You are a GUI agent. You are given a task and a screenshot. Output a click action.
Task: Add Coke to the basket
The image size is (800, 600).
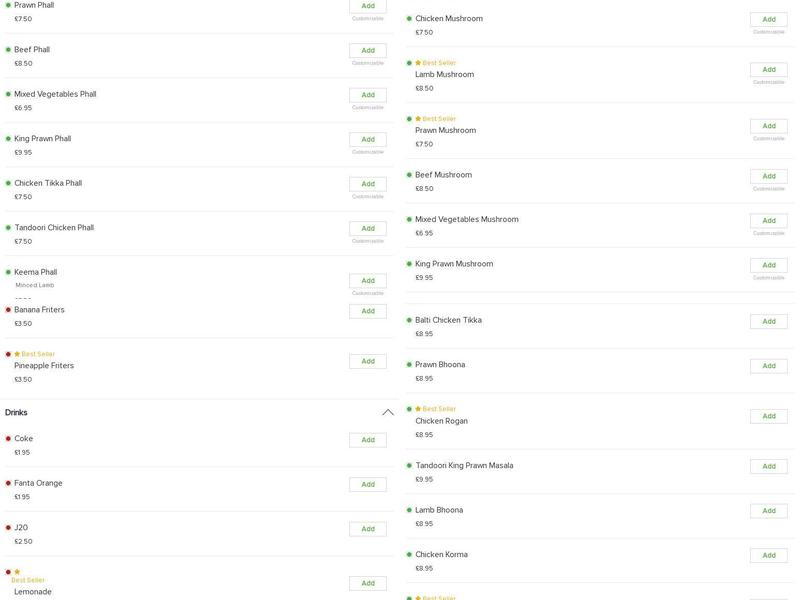[x=368, y=440]
